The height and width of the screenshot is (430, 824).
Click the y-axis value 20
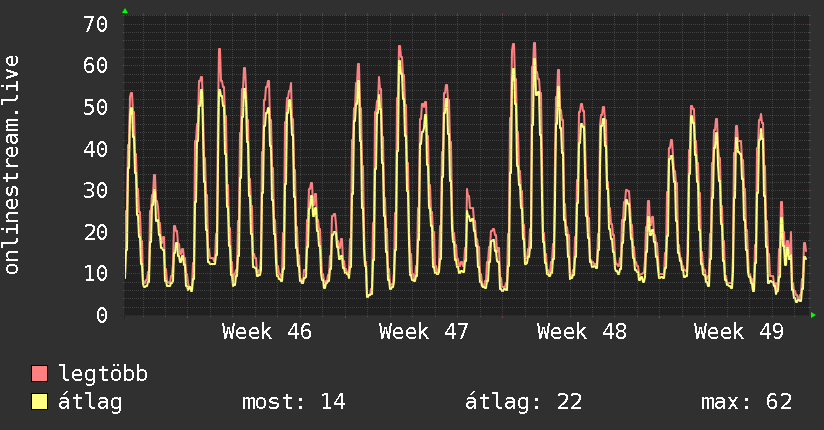pyautogui.click(x=96, y=232)
